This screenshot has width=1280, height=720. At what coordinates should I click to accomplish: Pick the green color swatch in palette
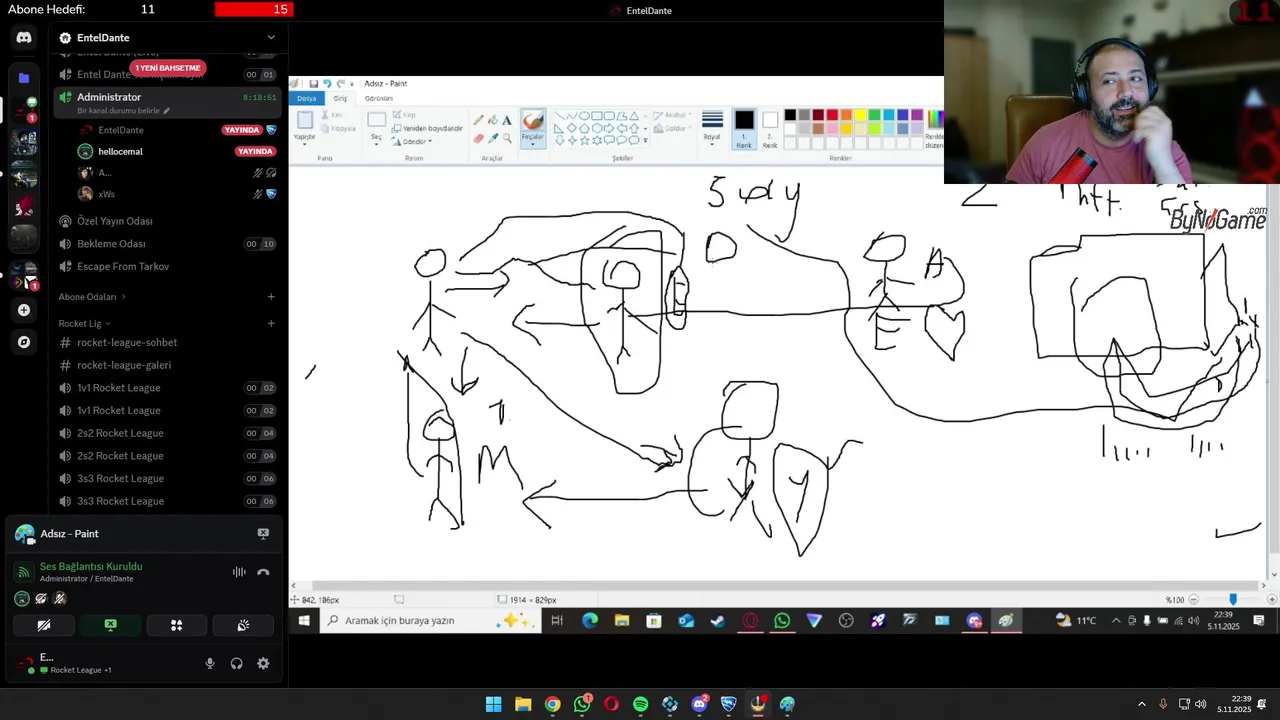pyautogui.click(x=874, y=115)
